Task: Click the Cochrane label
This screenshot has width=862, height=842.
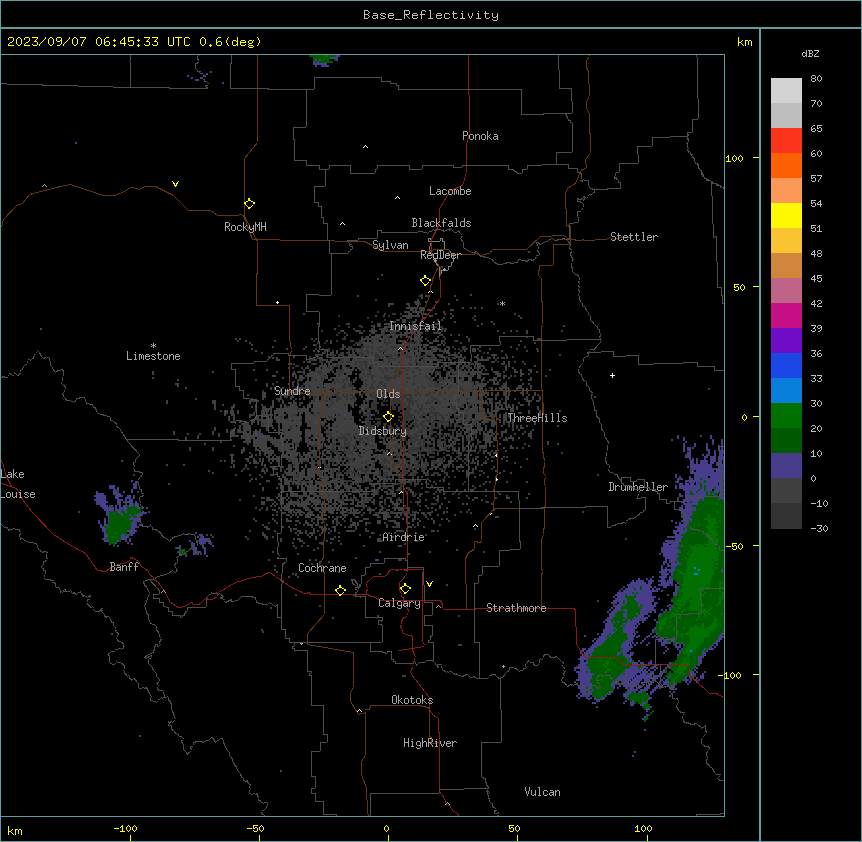Action: (322, 568)
